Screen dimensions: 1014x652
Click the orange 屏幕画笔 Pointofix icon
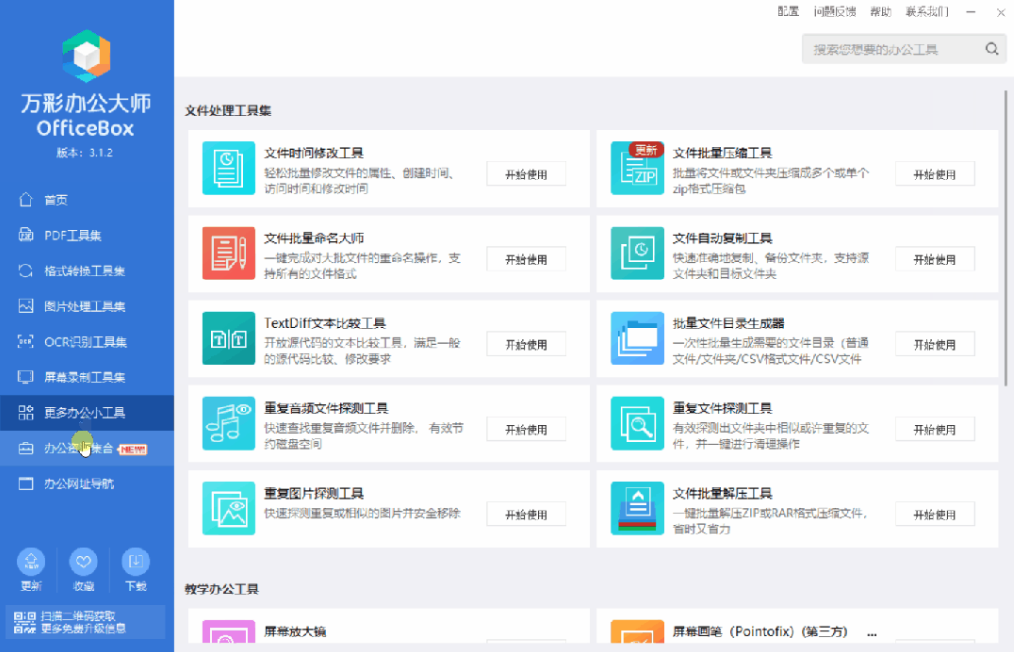(x=637, y=631)
